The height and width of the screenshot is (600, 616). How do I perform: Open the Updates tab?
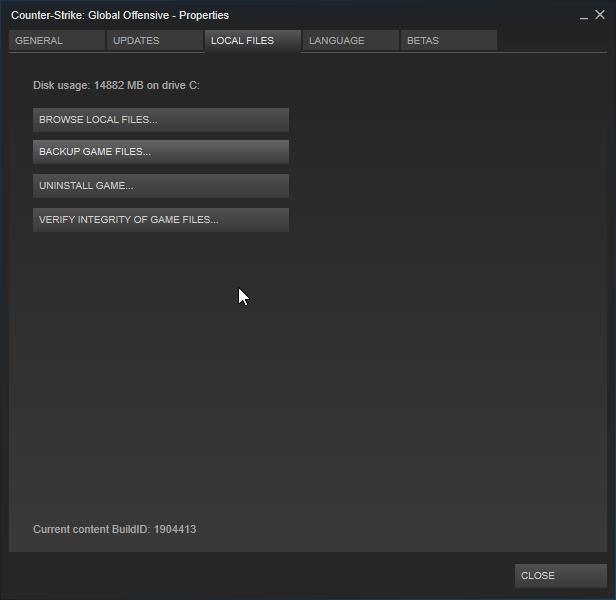pyautogui.click(x=155, y=40)
